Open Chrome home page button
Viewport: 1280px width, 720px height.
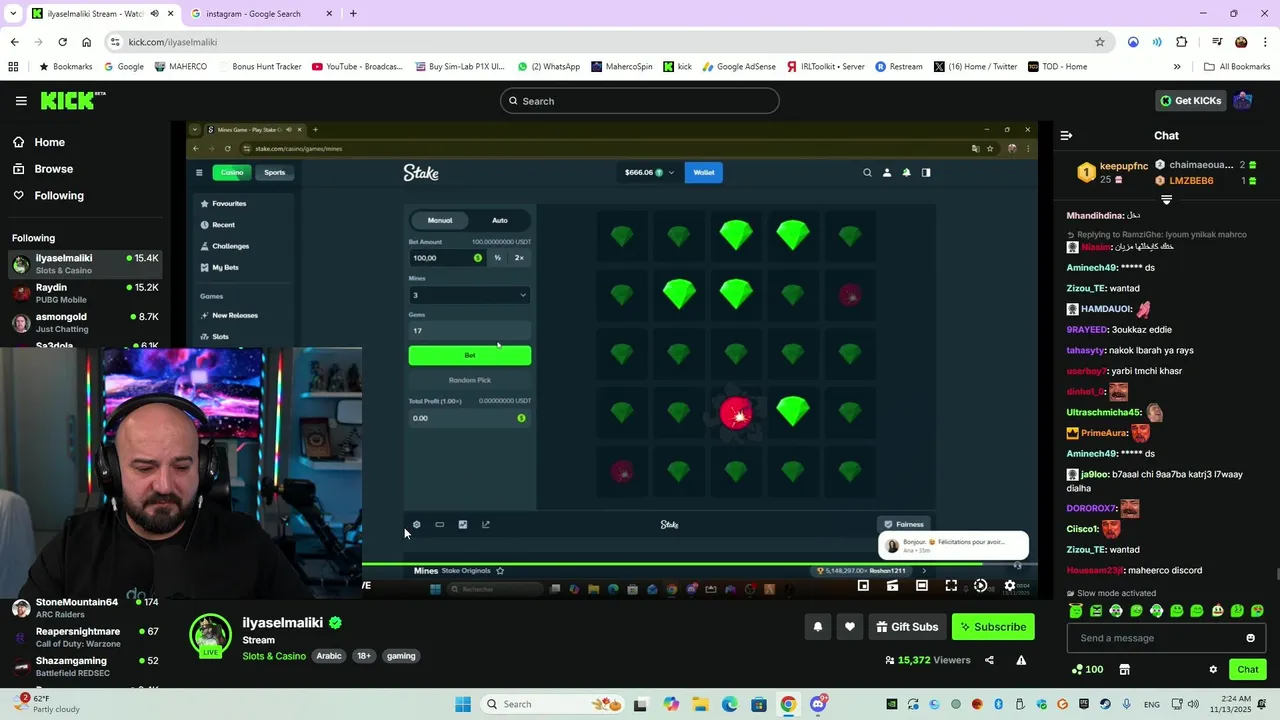[x=87, y=42]
